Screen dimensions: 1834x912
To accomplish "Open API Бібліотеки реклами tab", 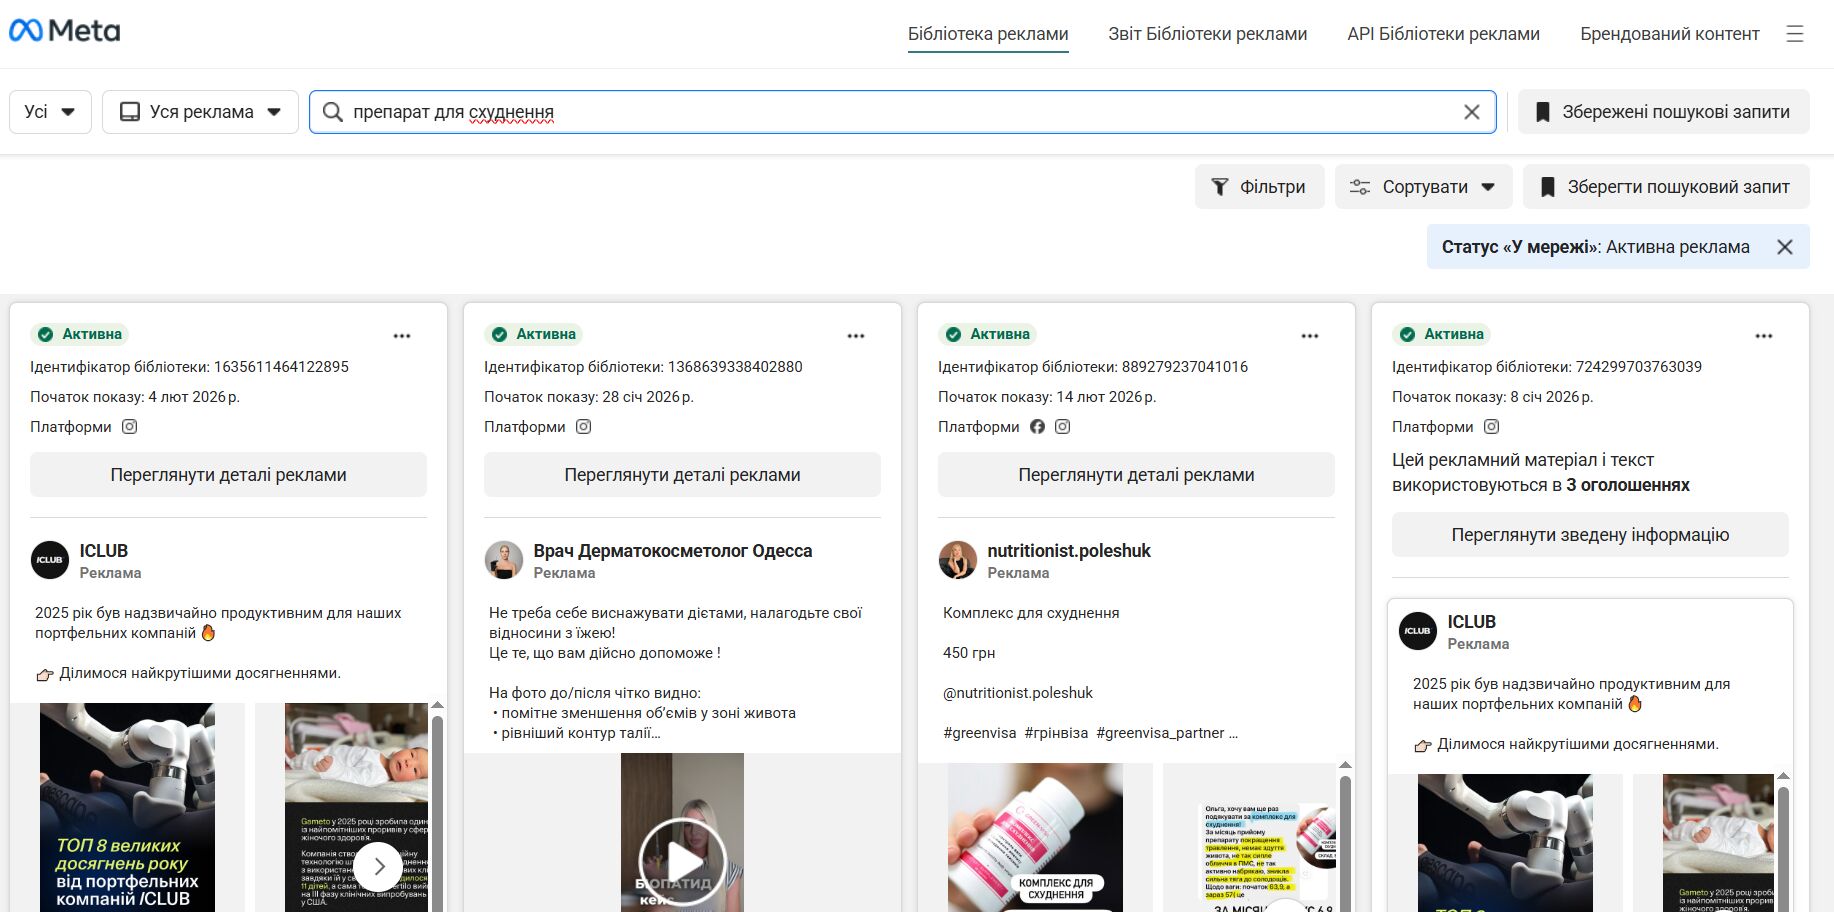I will pyautogui.click(x=1444, y=34).
